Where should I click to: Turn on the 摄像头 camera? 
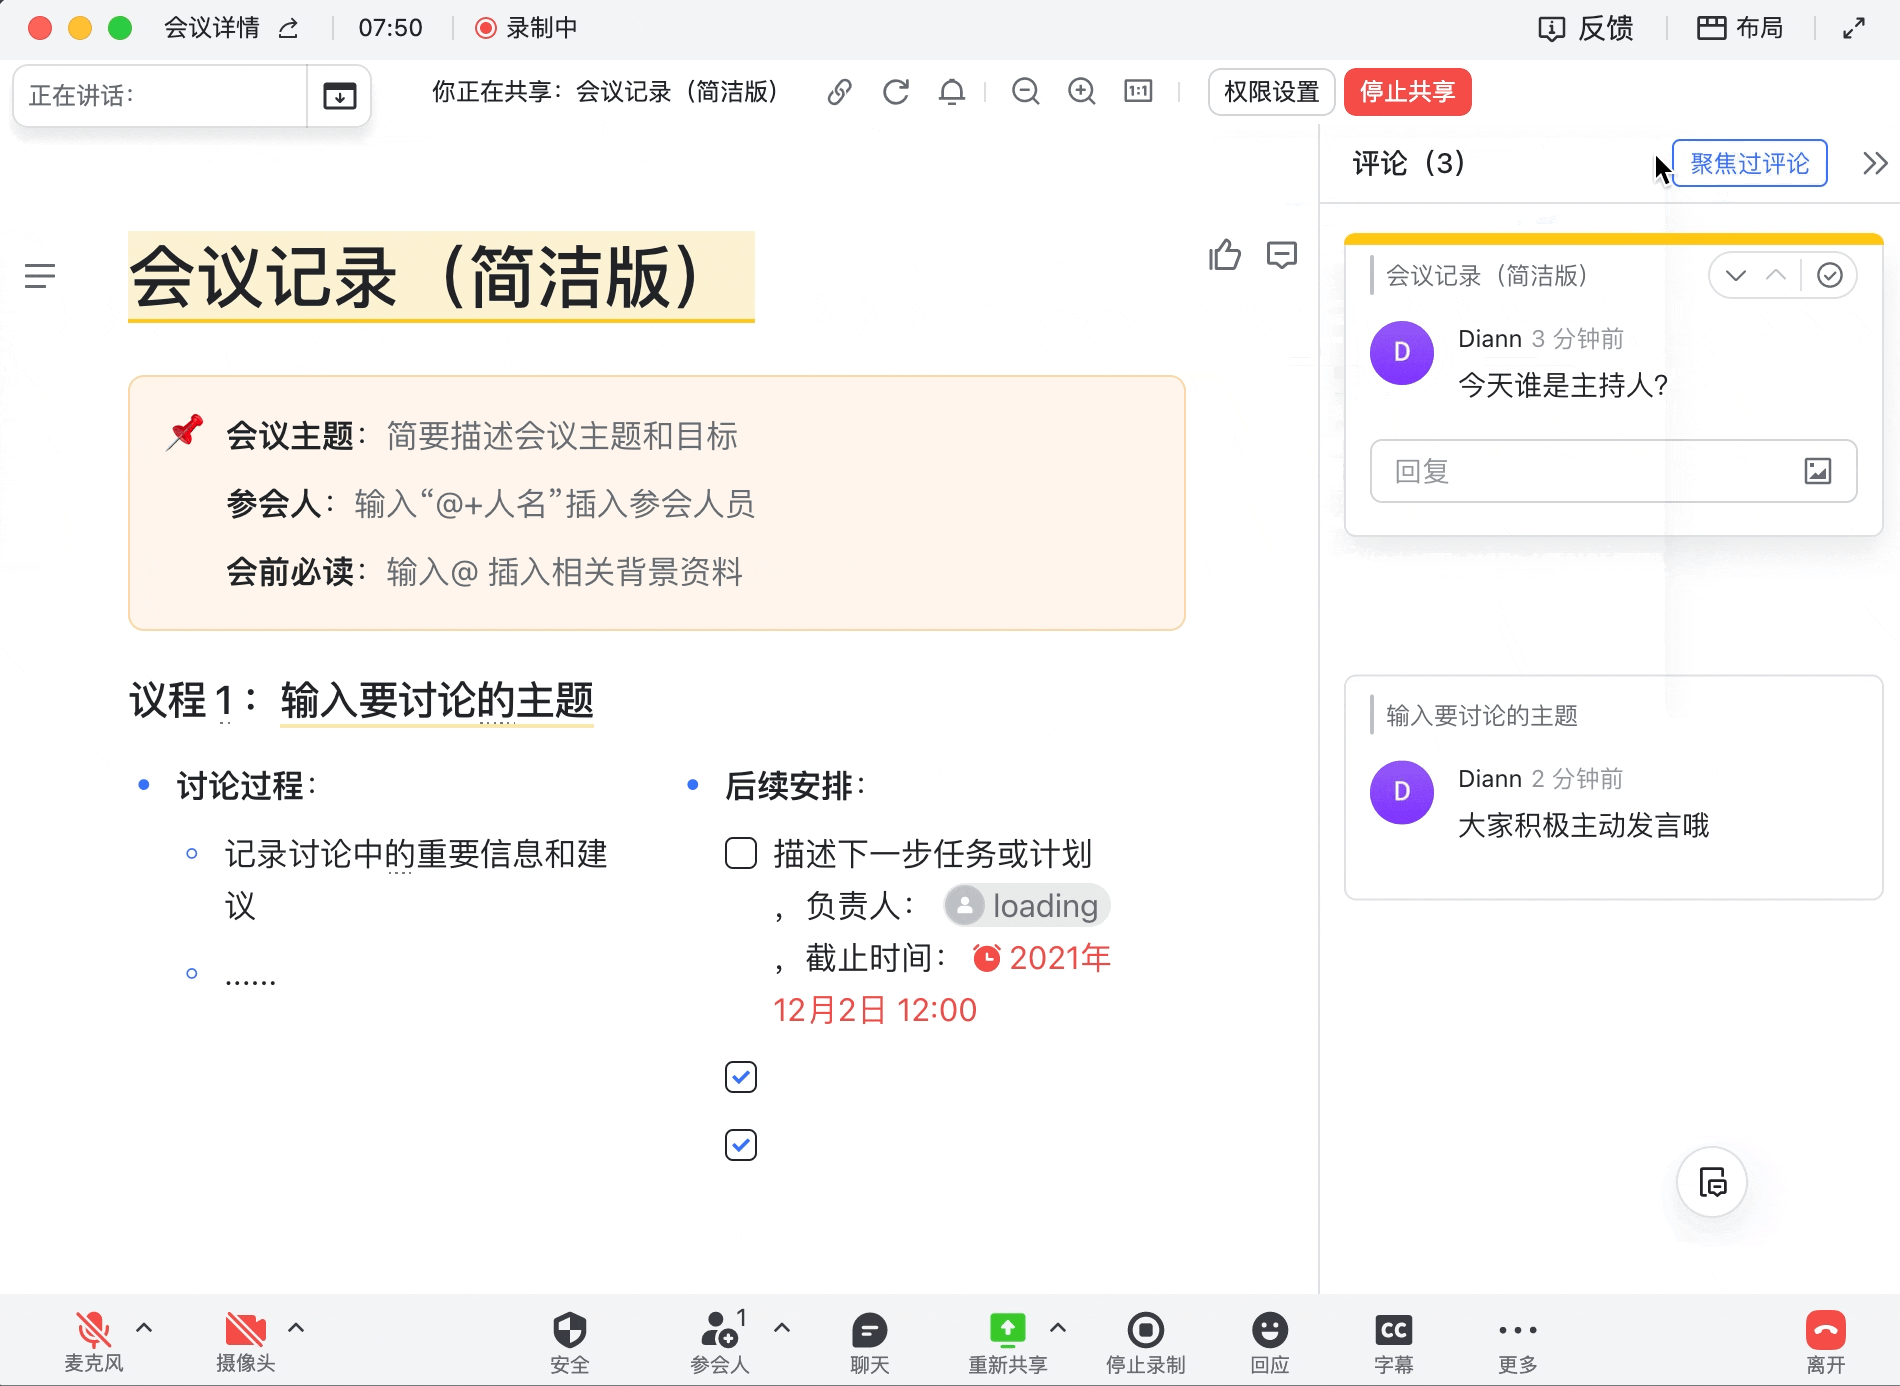[x=246, y=1341]
